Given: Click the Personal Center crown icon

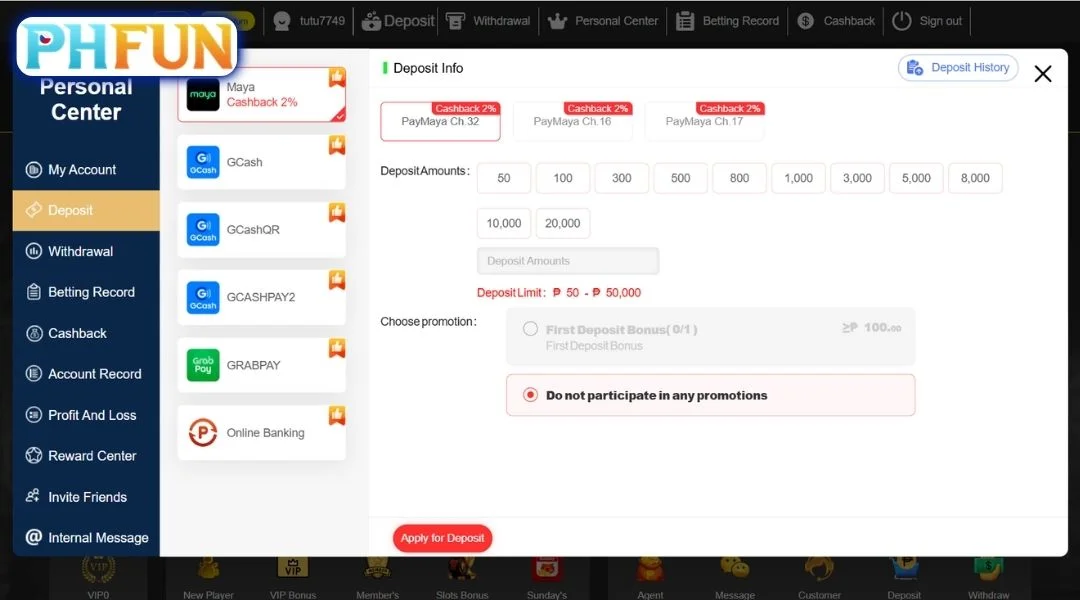Looking at the screenshot, I should point(557,21).
